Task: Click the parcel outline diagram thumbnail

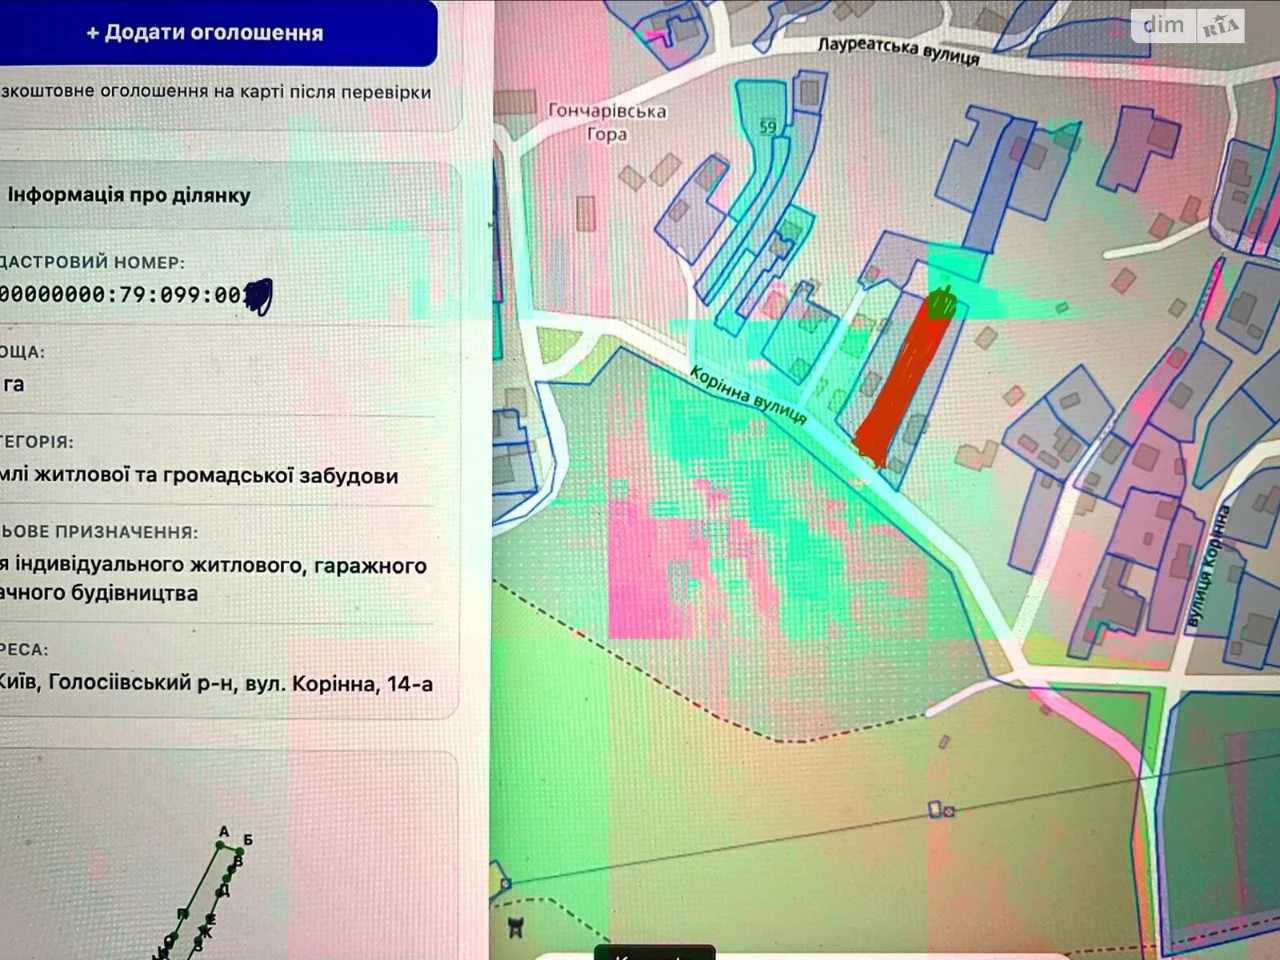Action: click(x=203, y=892)
